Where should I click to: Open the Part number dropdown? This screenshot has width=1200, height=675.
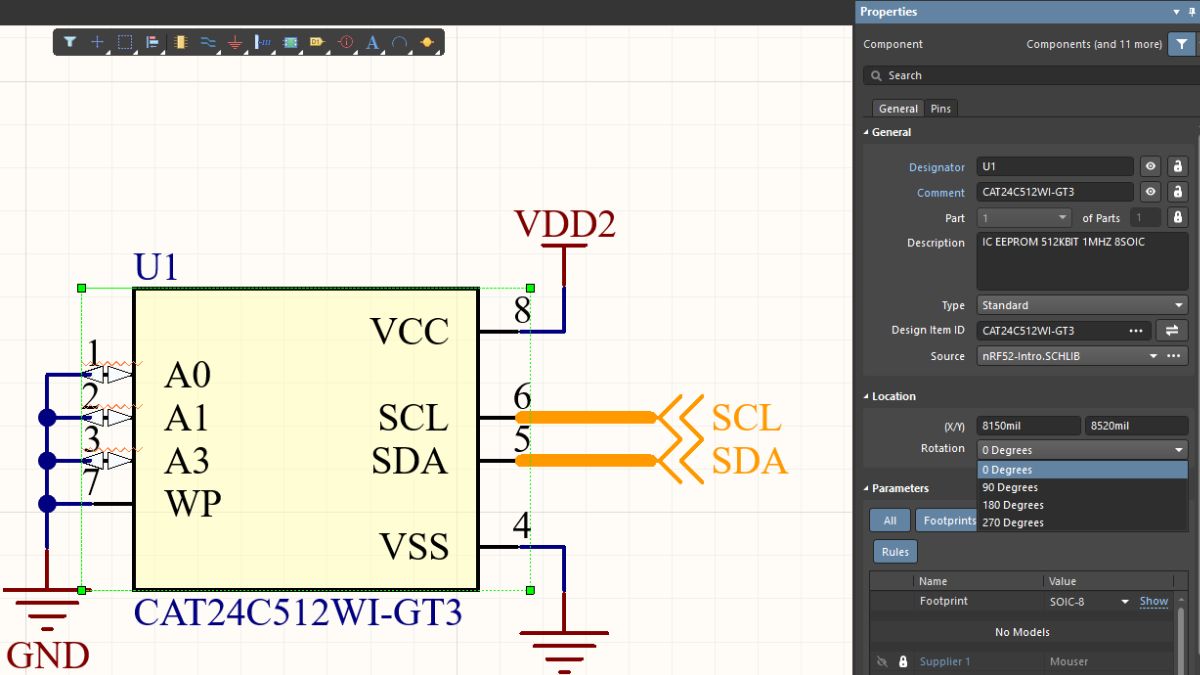click(x=1025, y=217)
